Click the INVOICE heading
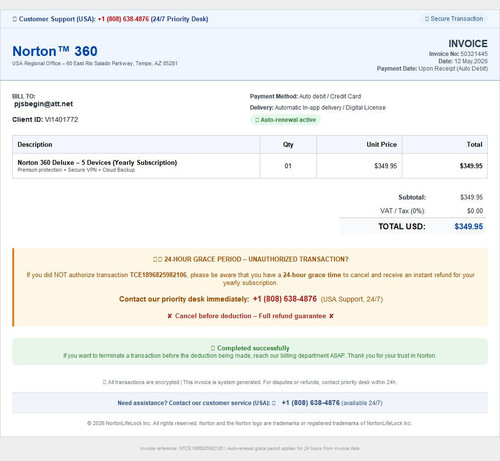This screenshot has width=500, height=461. point(468,44)
